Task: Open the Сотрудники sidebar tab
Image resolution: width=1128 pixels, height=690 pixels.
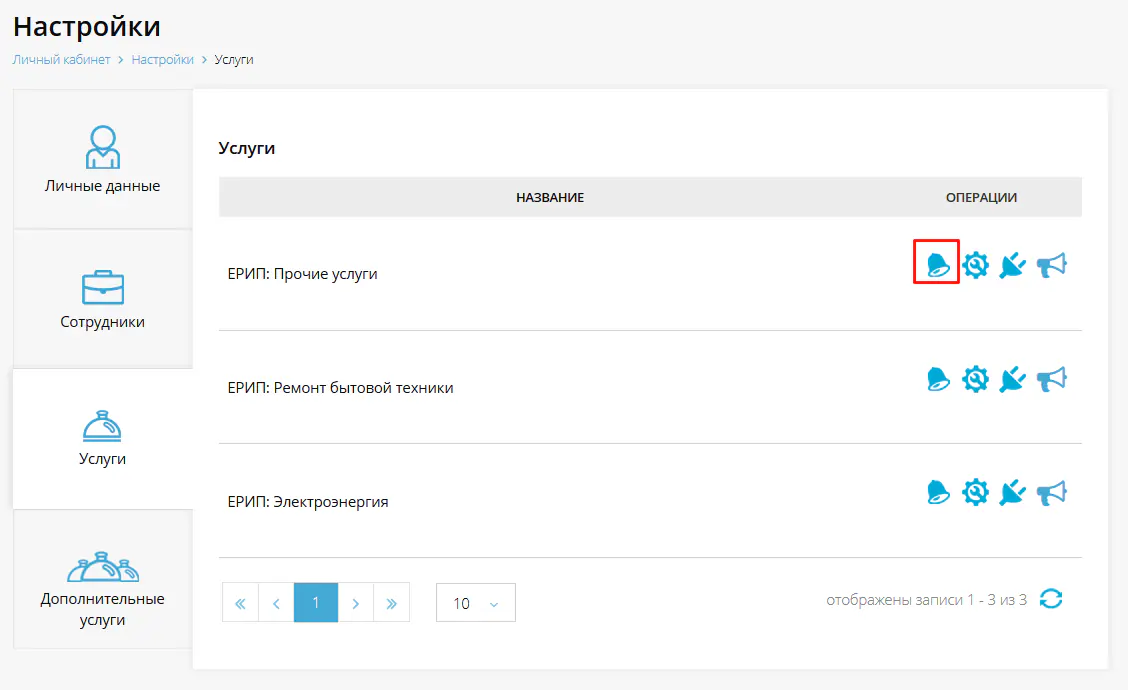Action: click(x=102, y=298)
